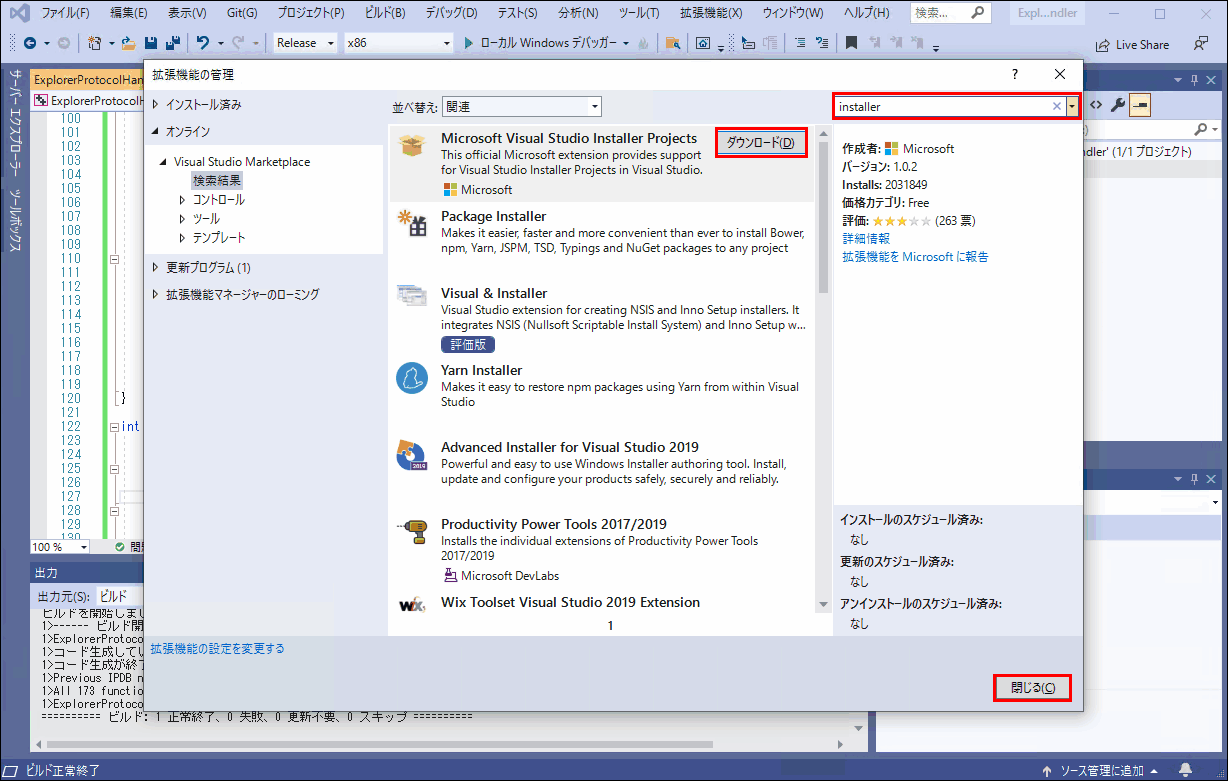Click the Visual Studio logo icon
Viewport: 1228px width, 781px height.
tap(19, 14)
